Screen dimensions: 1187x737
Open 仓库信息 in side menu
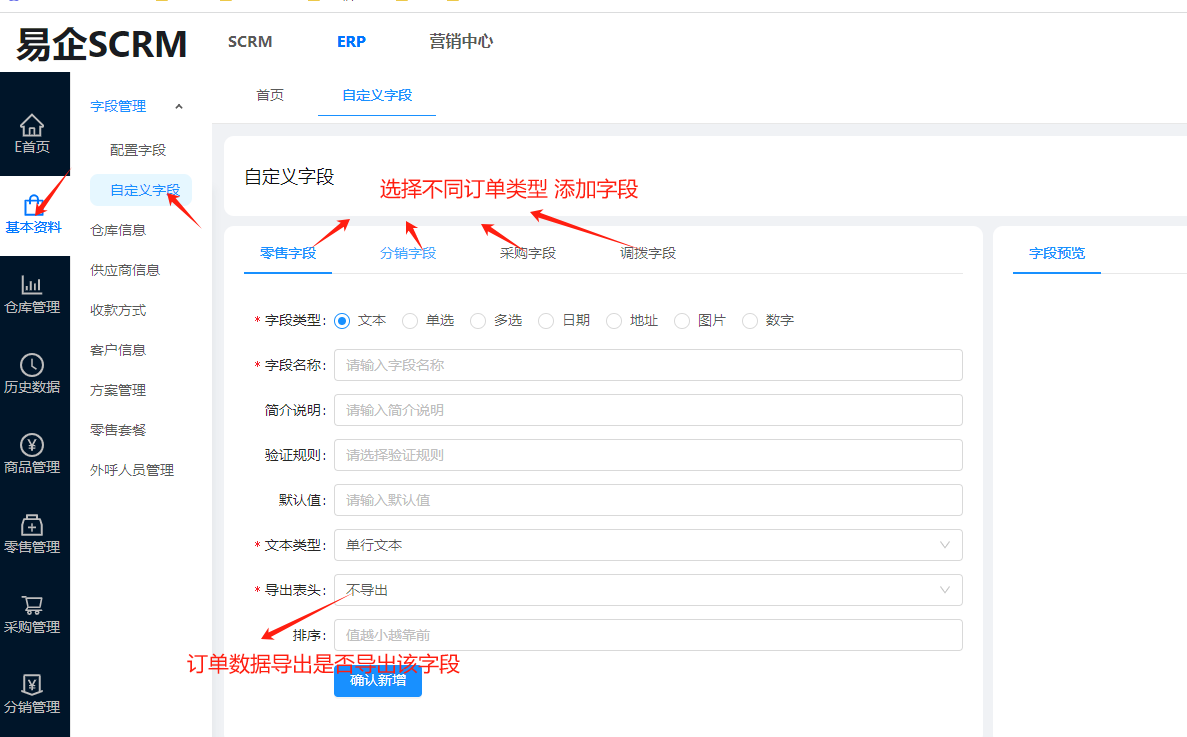pos(118,230)
